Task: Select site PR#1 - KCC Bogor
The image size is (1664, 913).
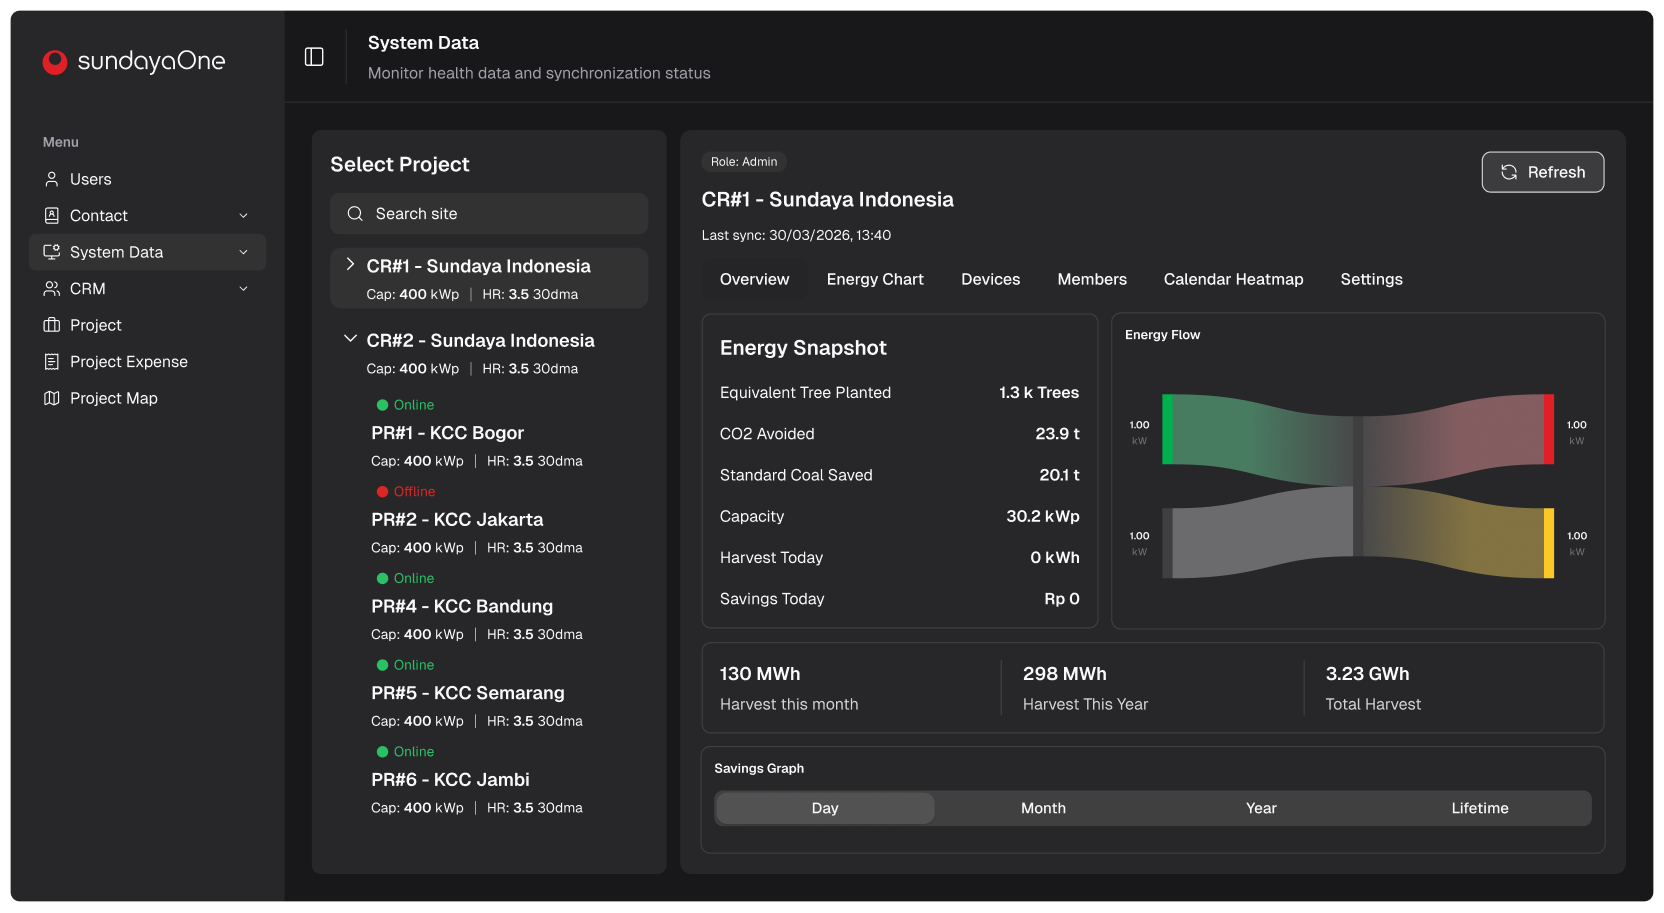Action: coord(447,433)
